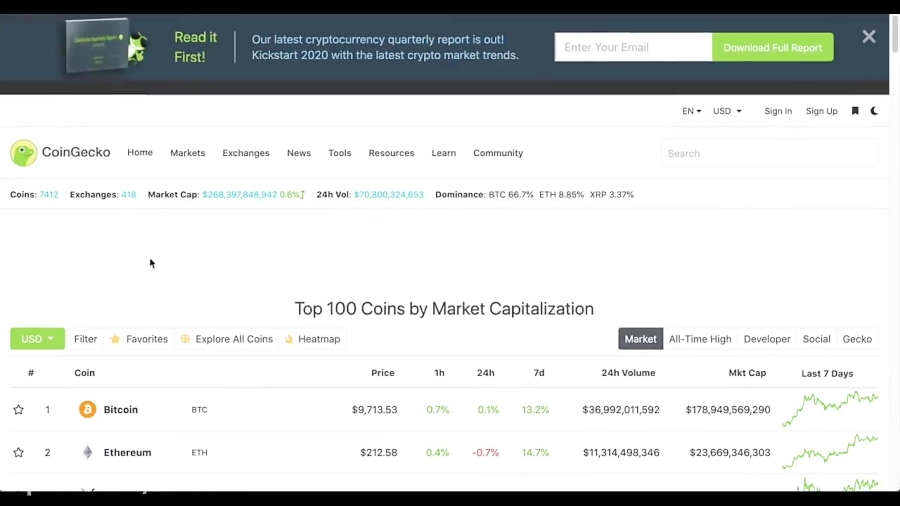The width and height of the screenshot is (900, 506).
Task: Focus the Search input box
Action: (769, 153)
